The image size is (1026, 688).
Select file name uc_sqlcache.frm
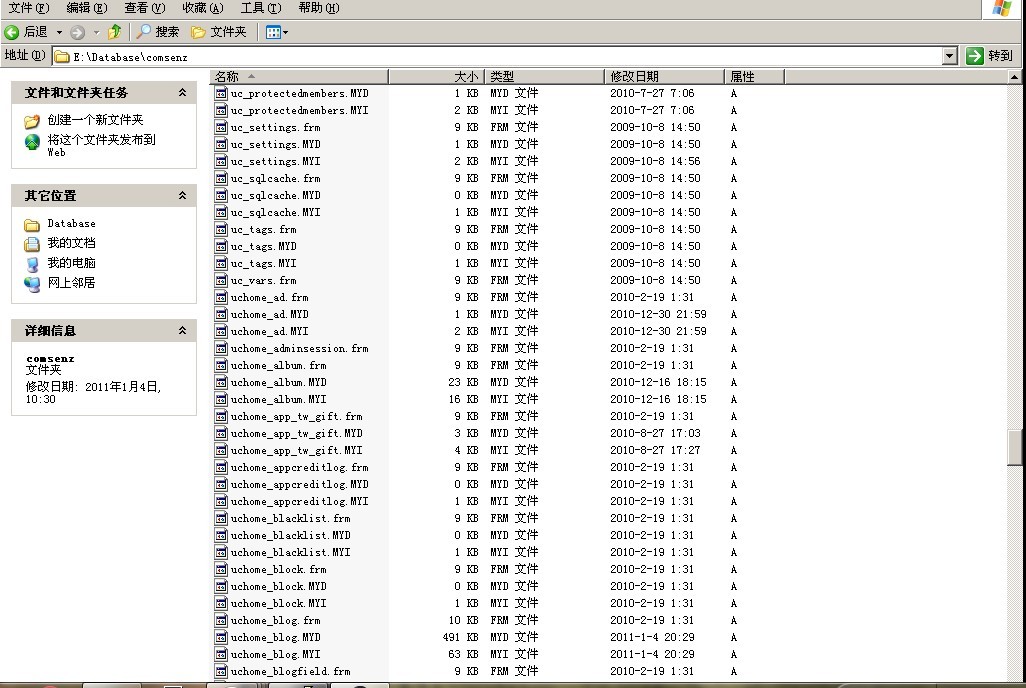(275, 179)
